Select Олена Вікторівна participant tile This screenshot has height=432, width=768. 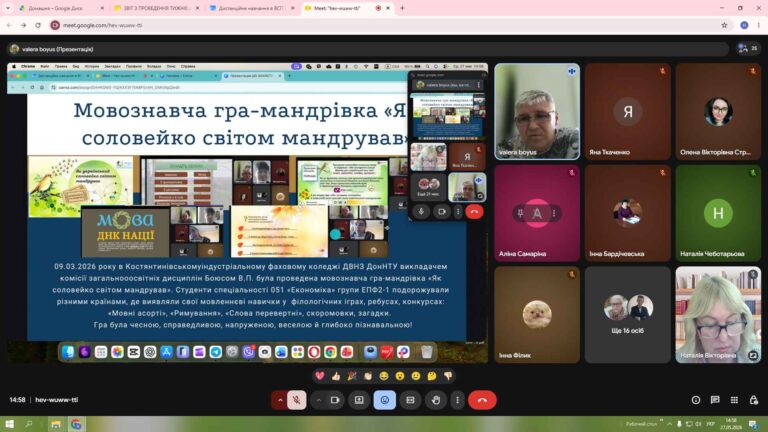(718, 111)
